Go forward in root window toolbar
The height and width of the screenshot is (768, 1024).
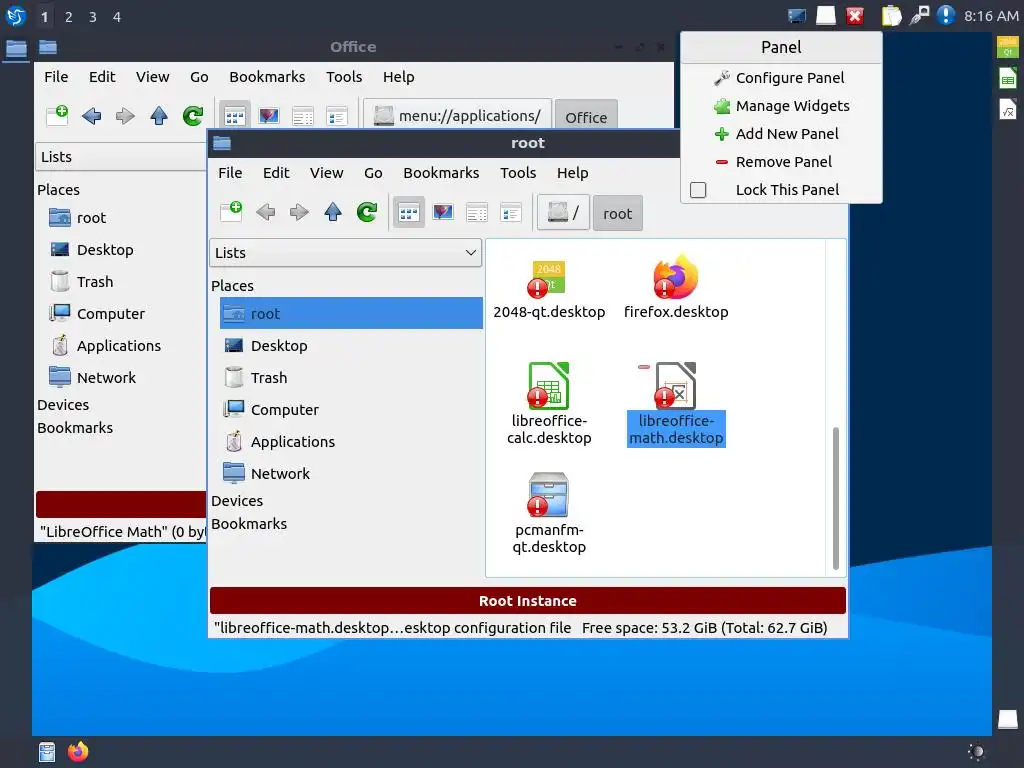(x=299, y=212)
